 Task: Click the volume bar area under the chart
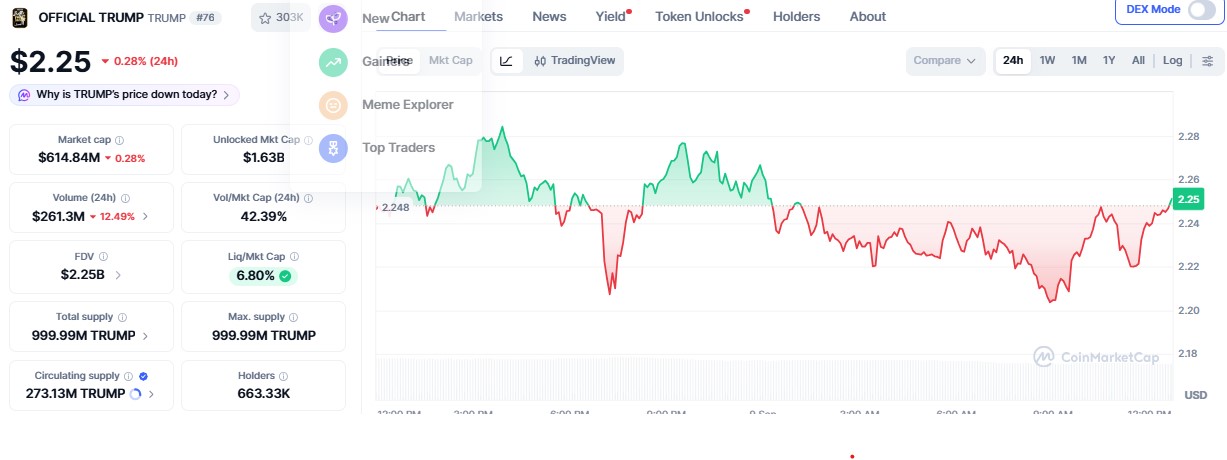(x=772, y=380)
